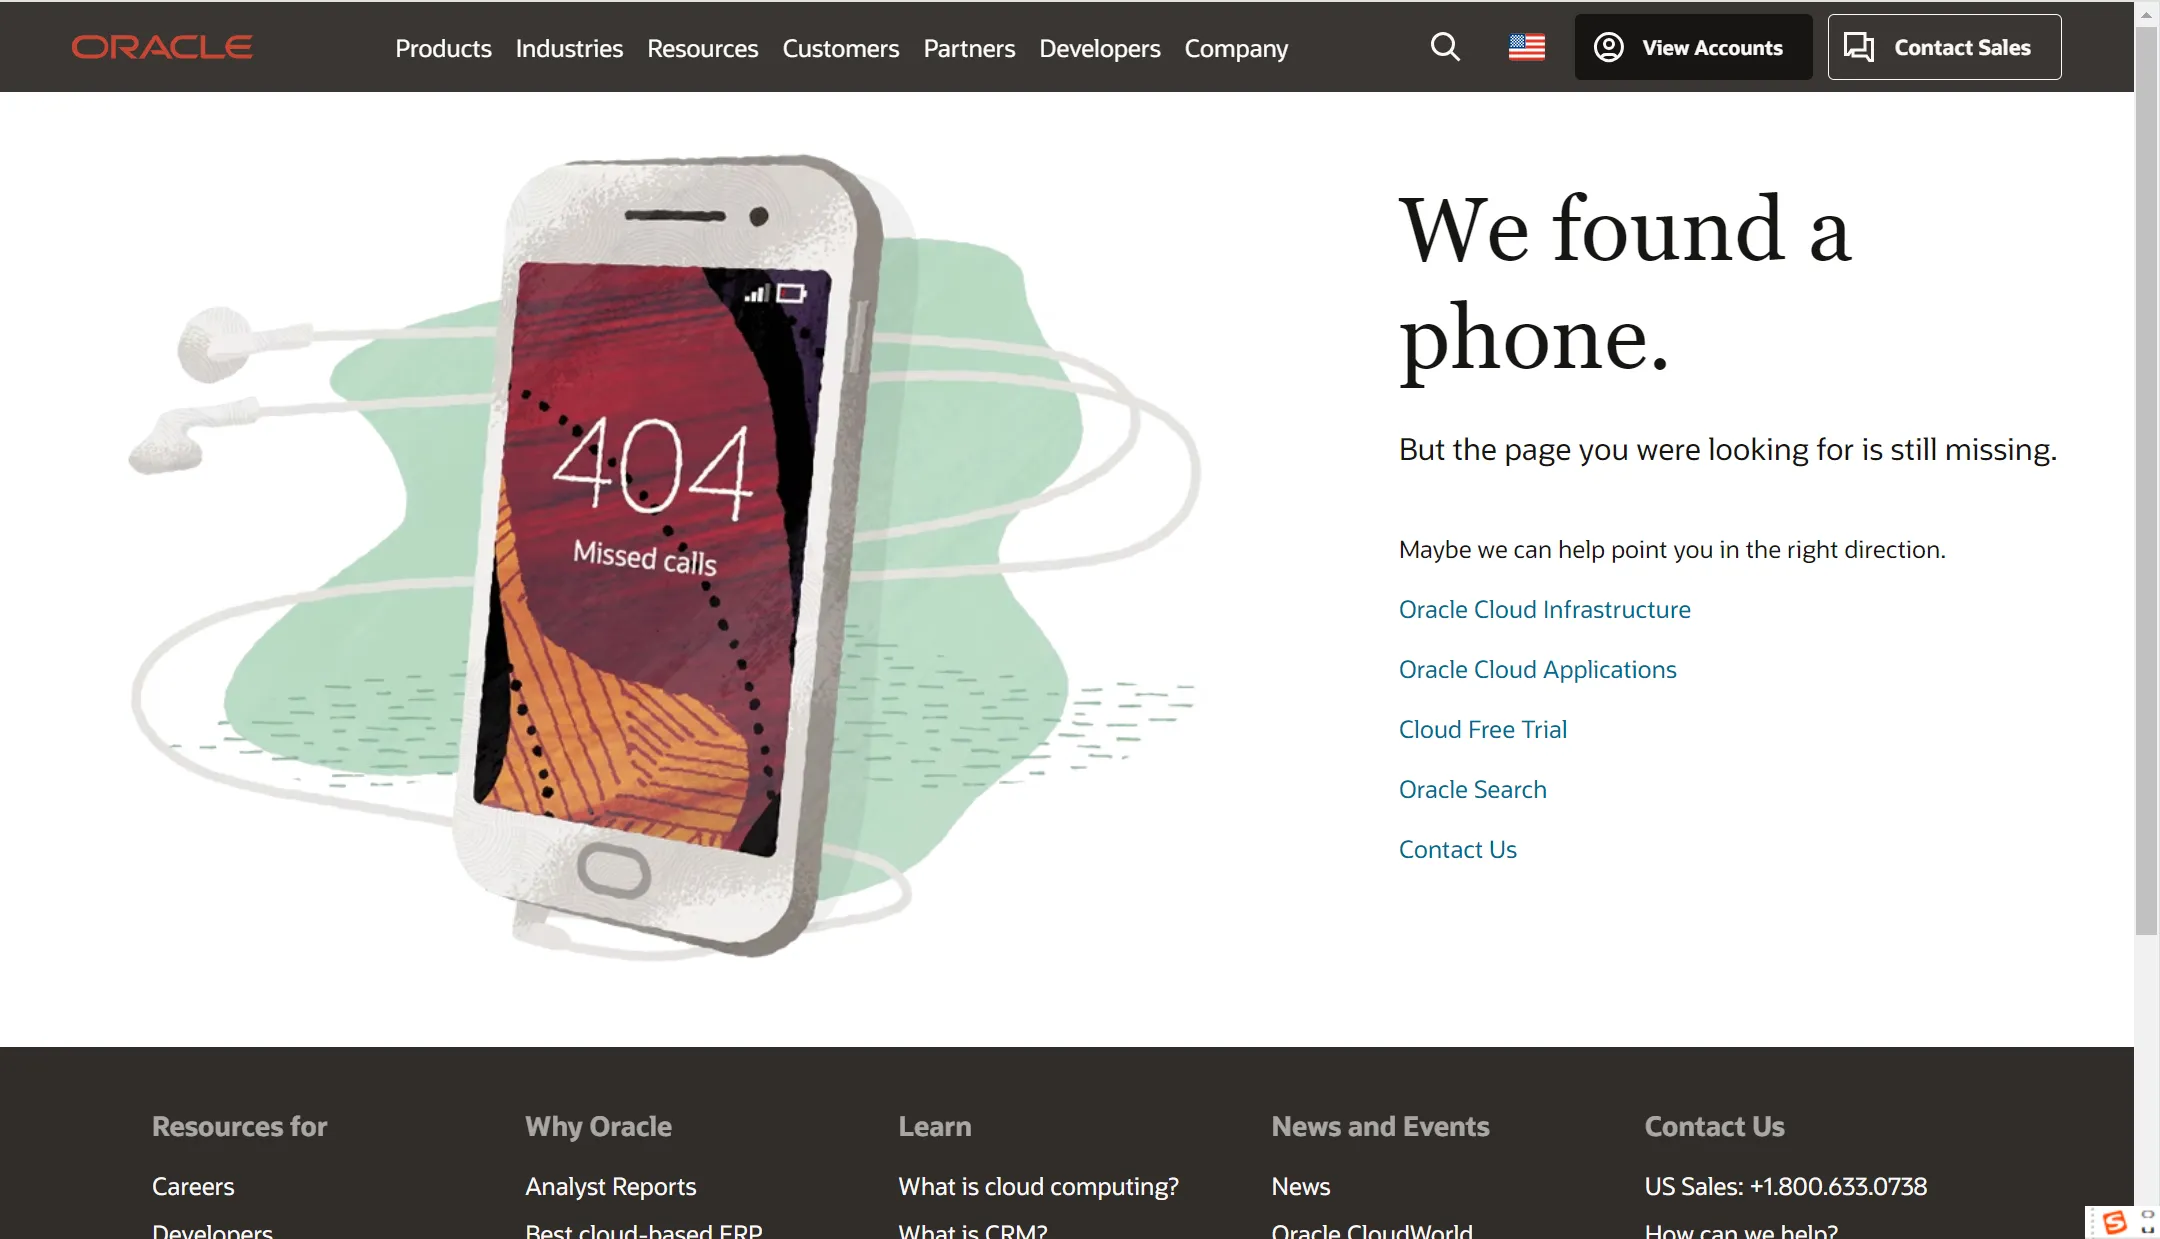Click the Partners navigation tab

969,47
